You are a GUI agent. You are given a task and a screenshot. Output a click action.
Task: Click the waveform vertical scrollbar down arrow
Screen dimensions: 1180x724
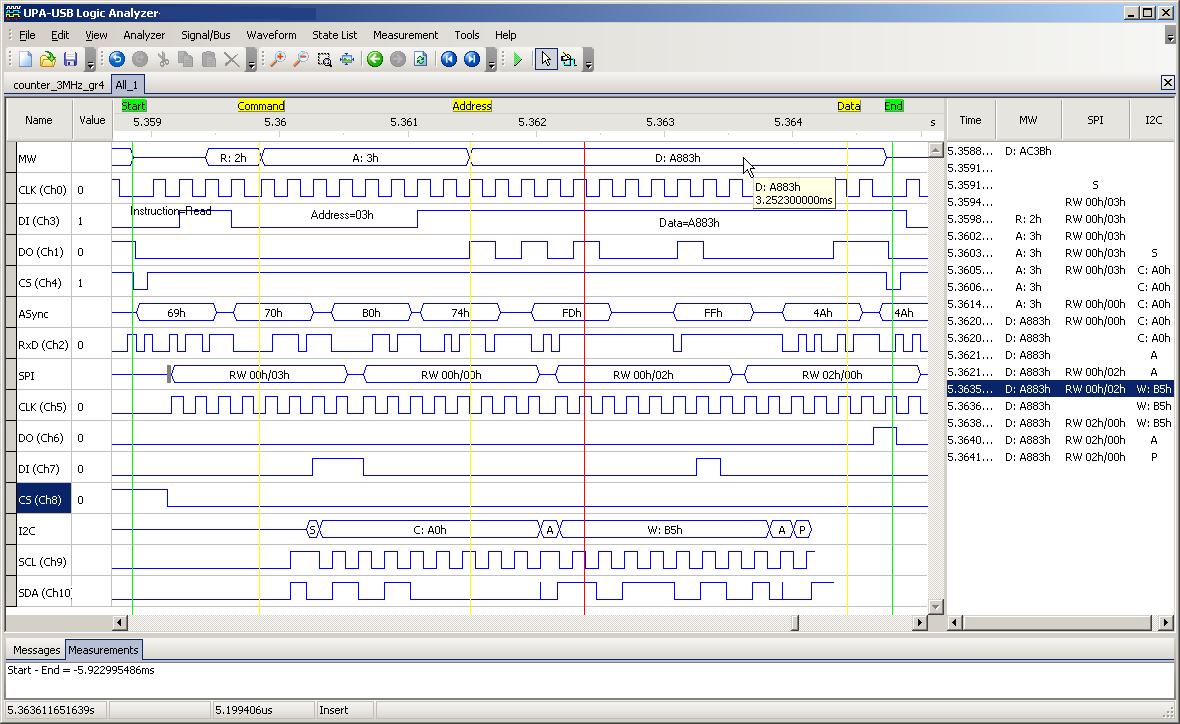[935, 607]
